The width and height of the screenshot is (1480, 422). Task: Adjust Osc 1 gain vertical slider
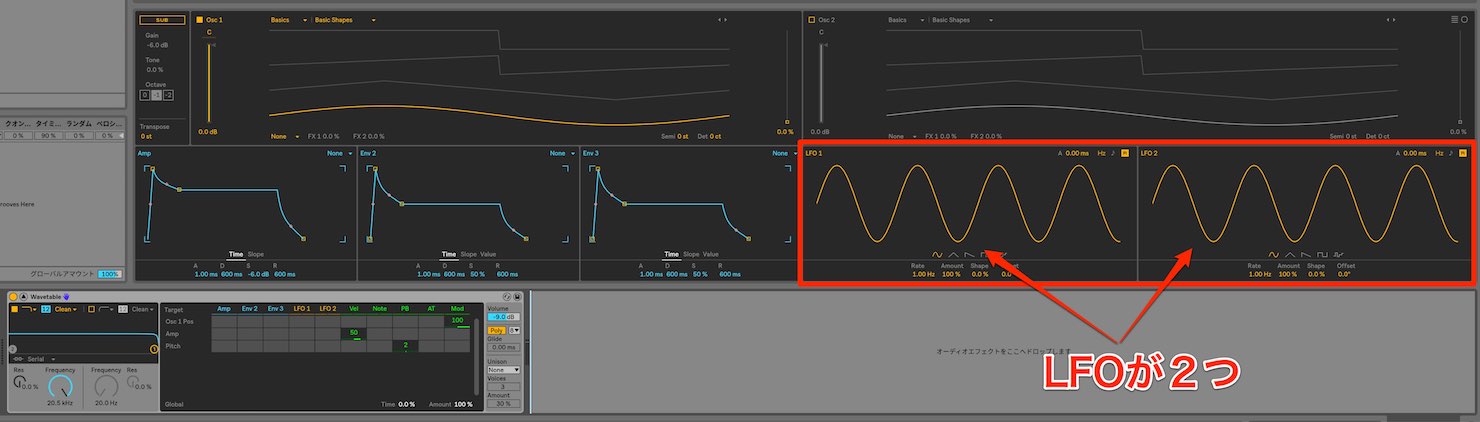tap(210, 82)
